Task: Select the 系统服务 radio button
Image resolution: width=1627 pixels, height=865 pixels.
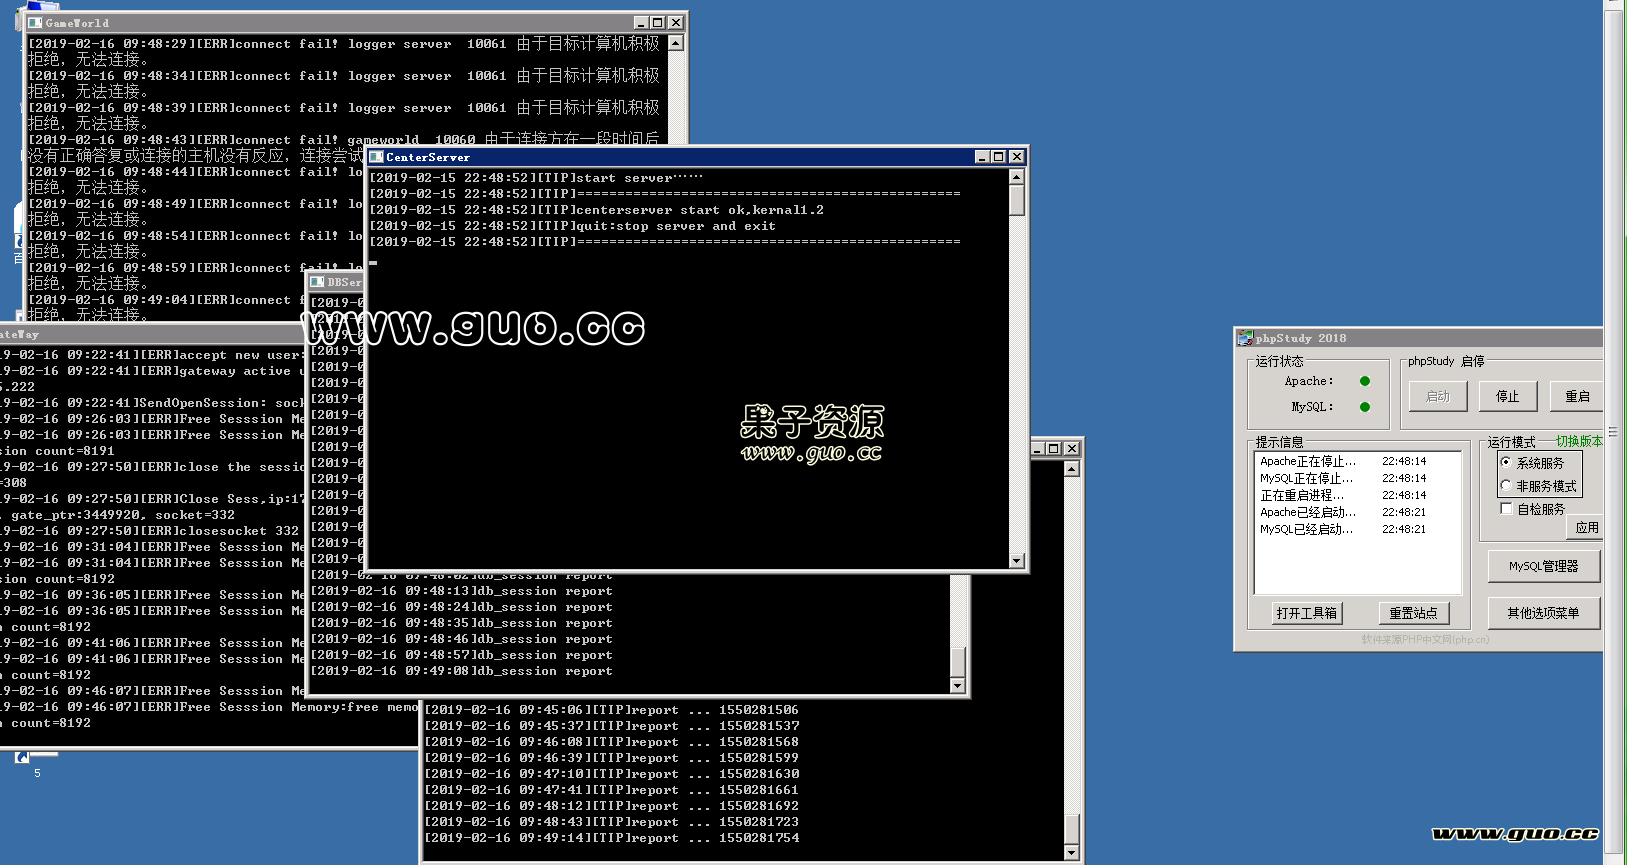Action: 1506,462
